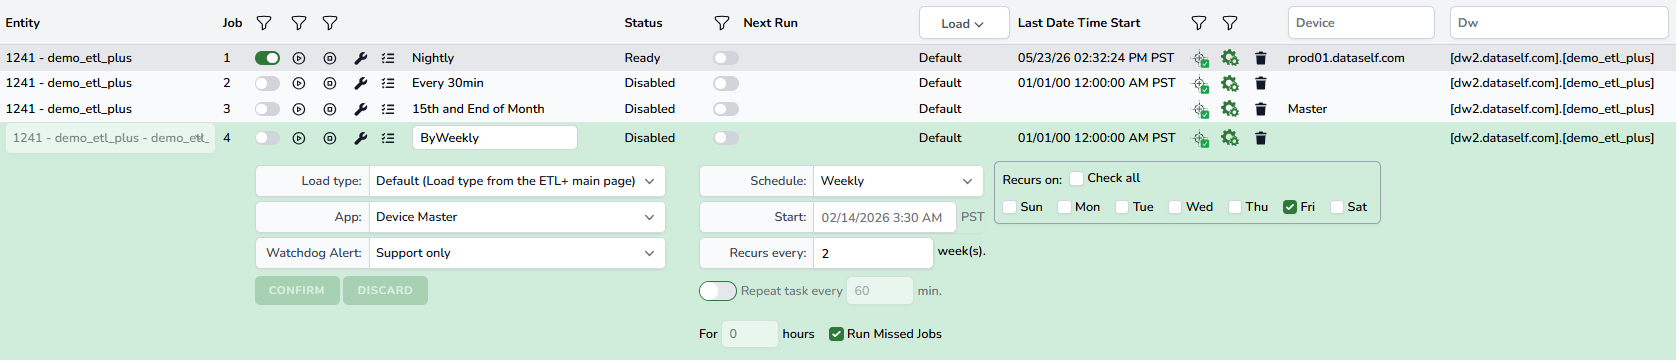Click the wrench for 15th and End of Month

pos(361,109)
